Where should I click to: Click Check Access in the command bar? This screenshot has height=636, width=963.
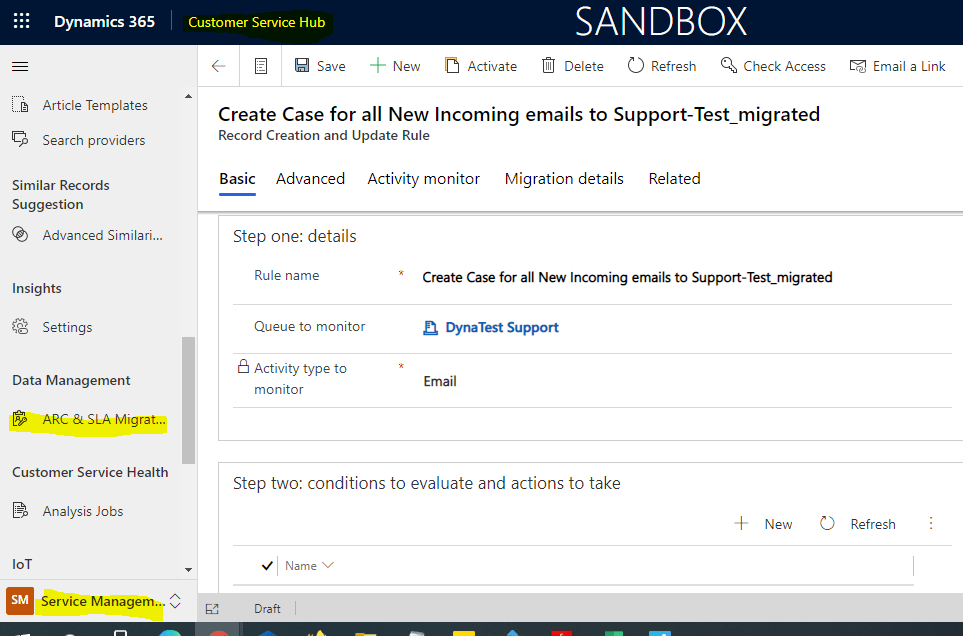point(773,66)
